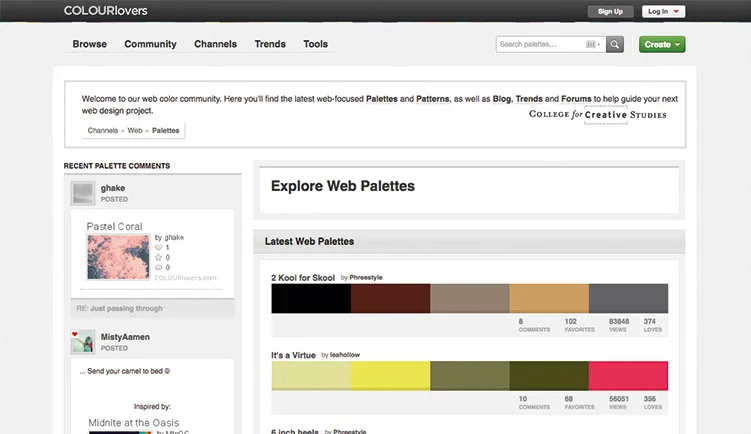The width and height of the screenshot is (751, 434).
Task: Open the 2 Kool for Skool palette title
Action: coord(303,278)
